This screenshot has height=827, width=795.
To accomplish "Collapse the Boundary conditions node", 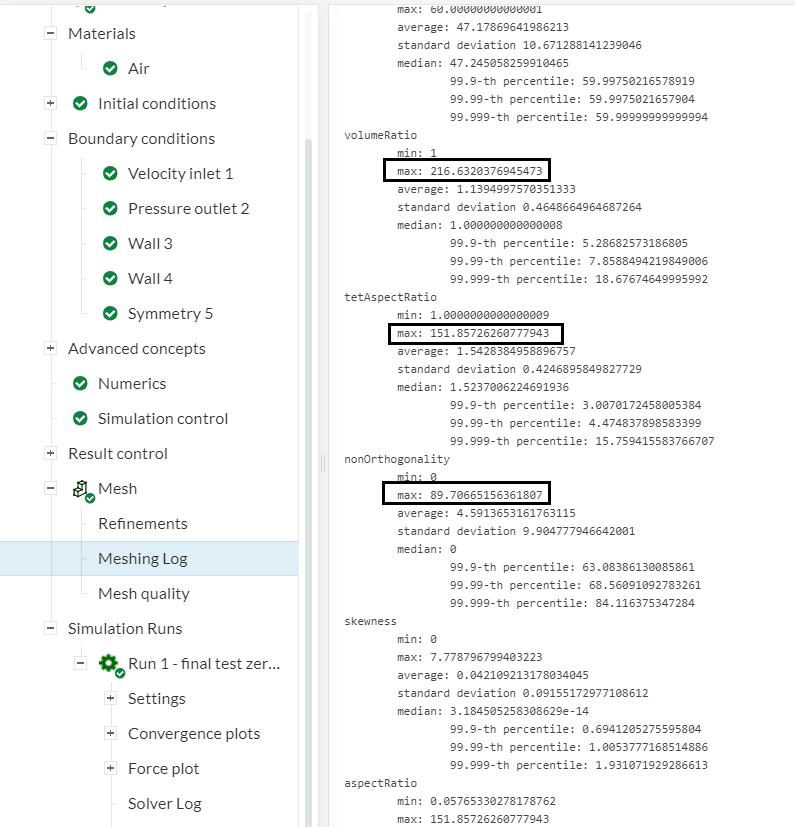I will (50, 138).
